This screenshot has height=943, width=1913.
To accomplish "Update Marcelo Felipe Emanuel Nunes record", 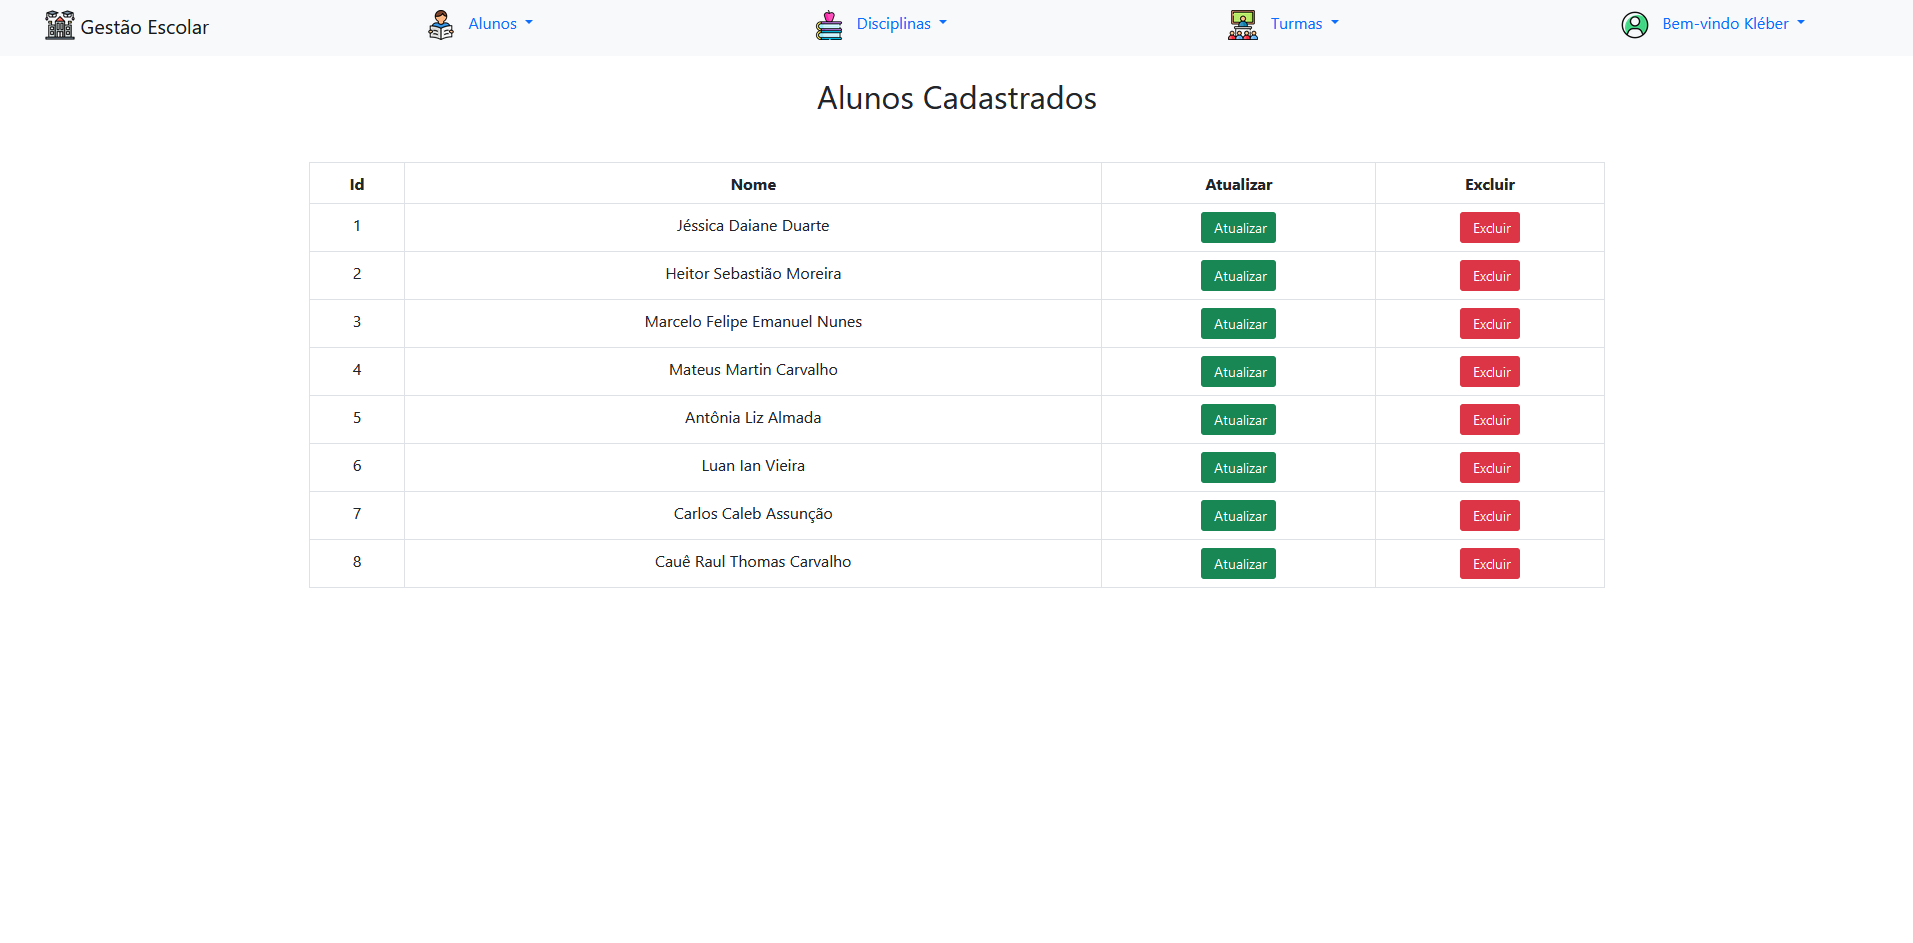I will 1238,323.
